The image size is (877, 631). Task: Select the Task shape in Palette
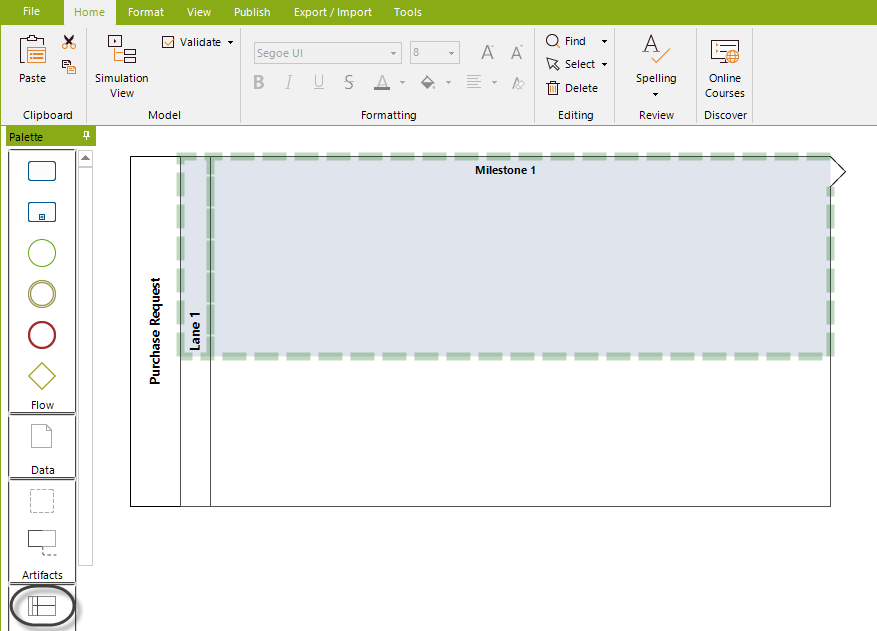pyautogui.click(x=42, y=171)
